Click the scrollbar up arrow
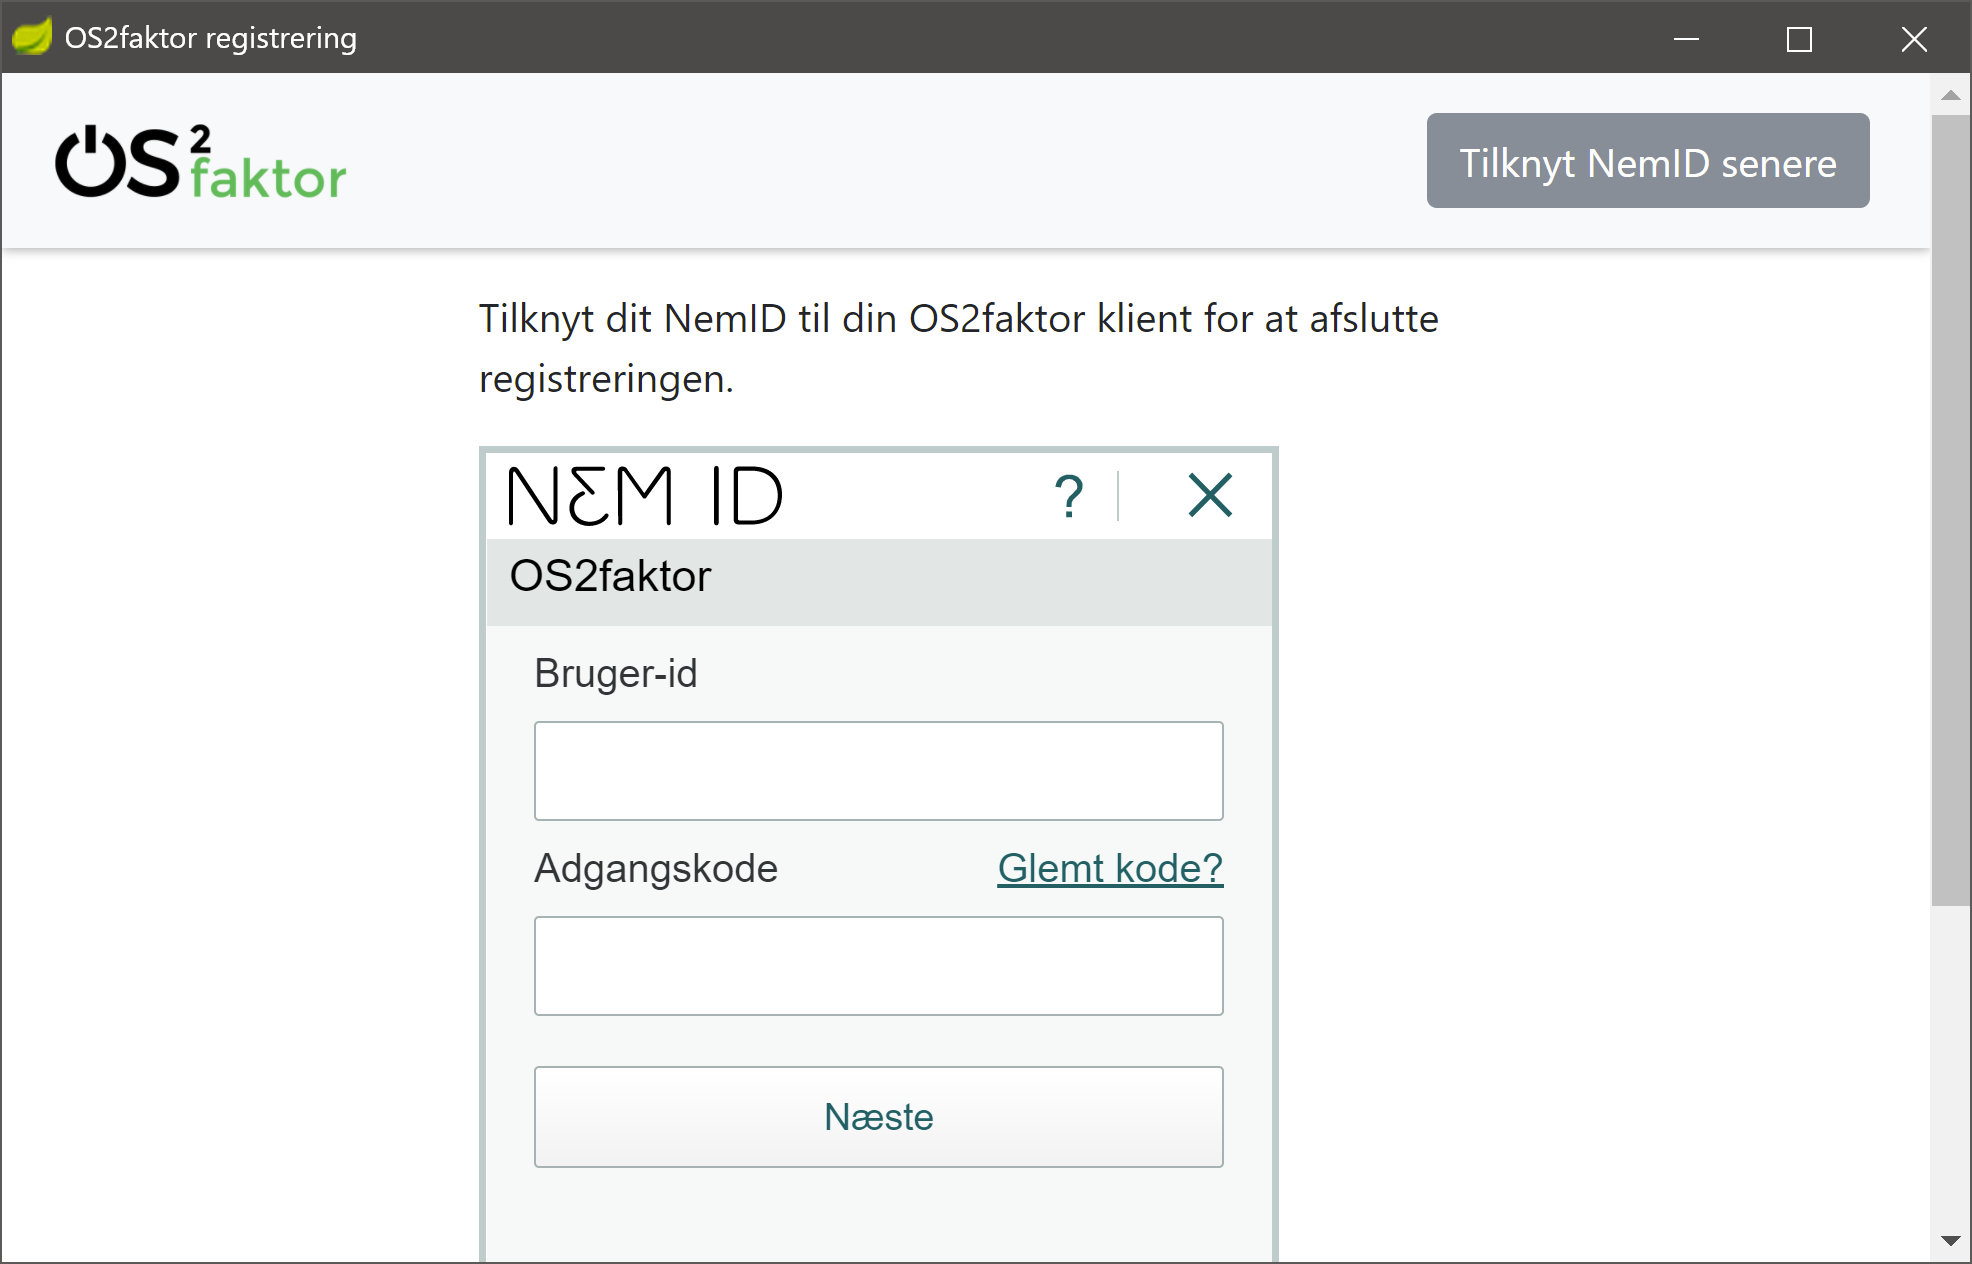Screen dimensions: 1972x1264 pyautogui.click(x=1950, y=95)
